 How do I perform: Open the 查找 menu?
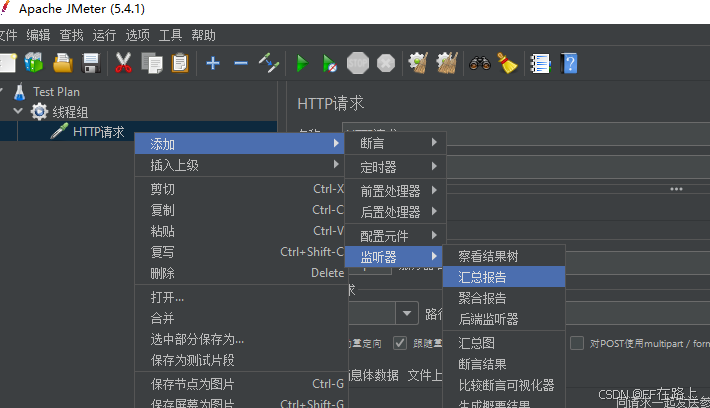[72, 35]
